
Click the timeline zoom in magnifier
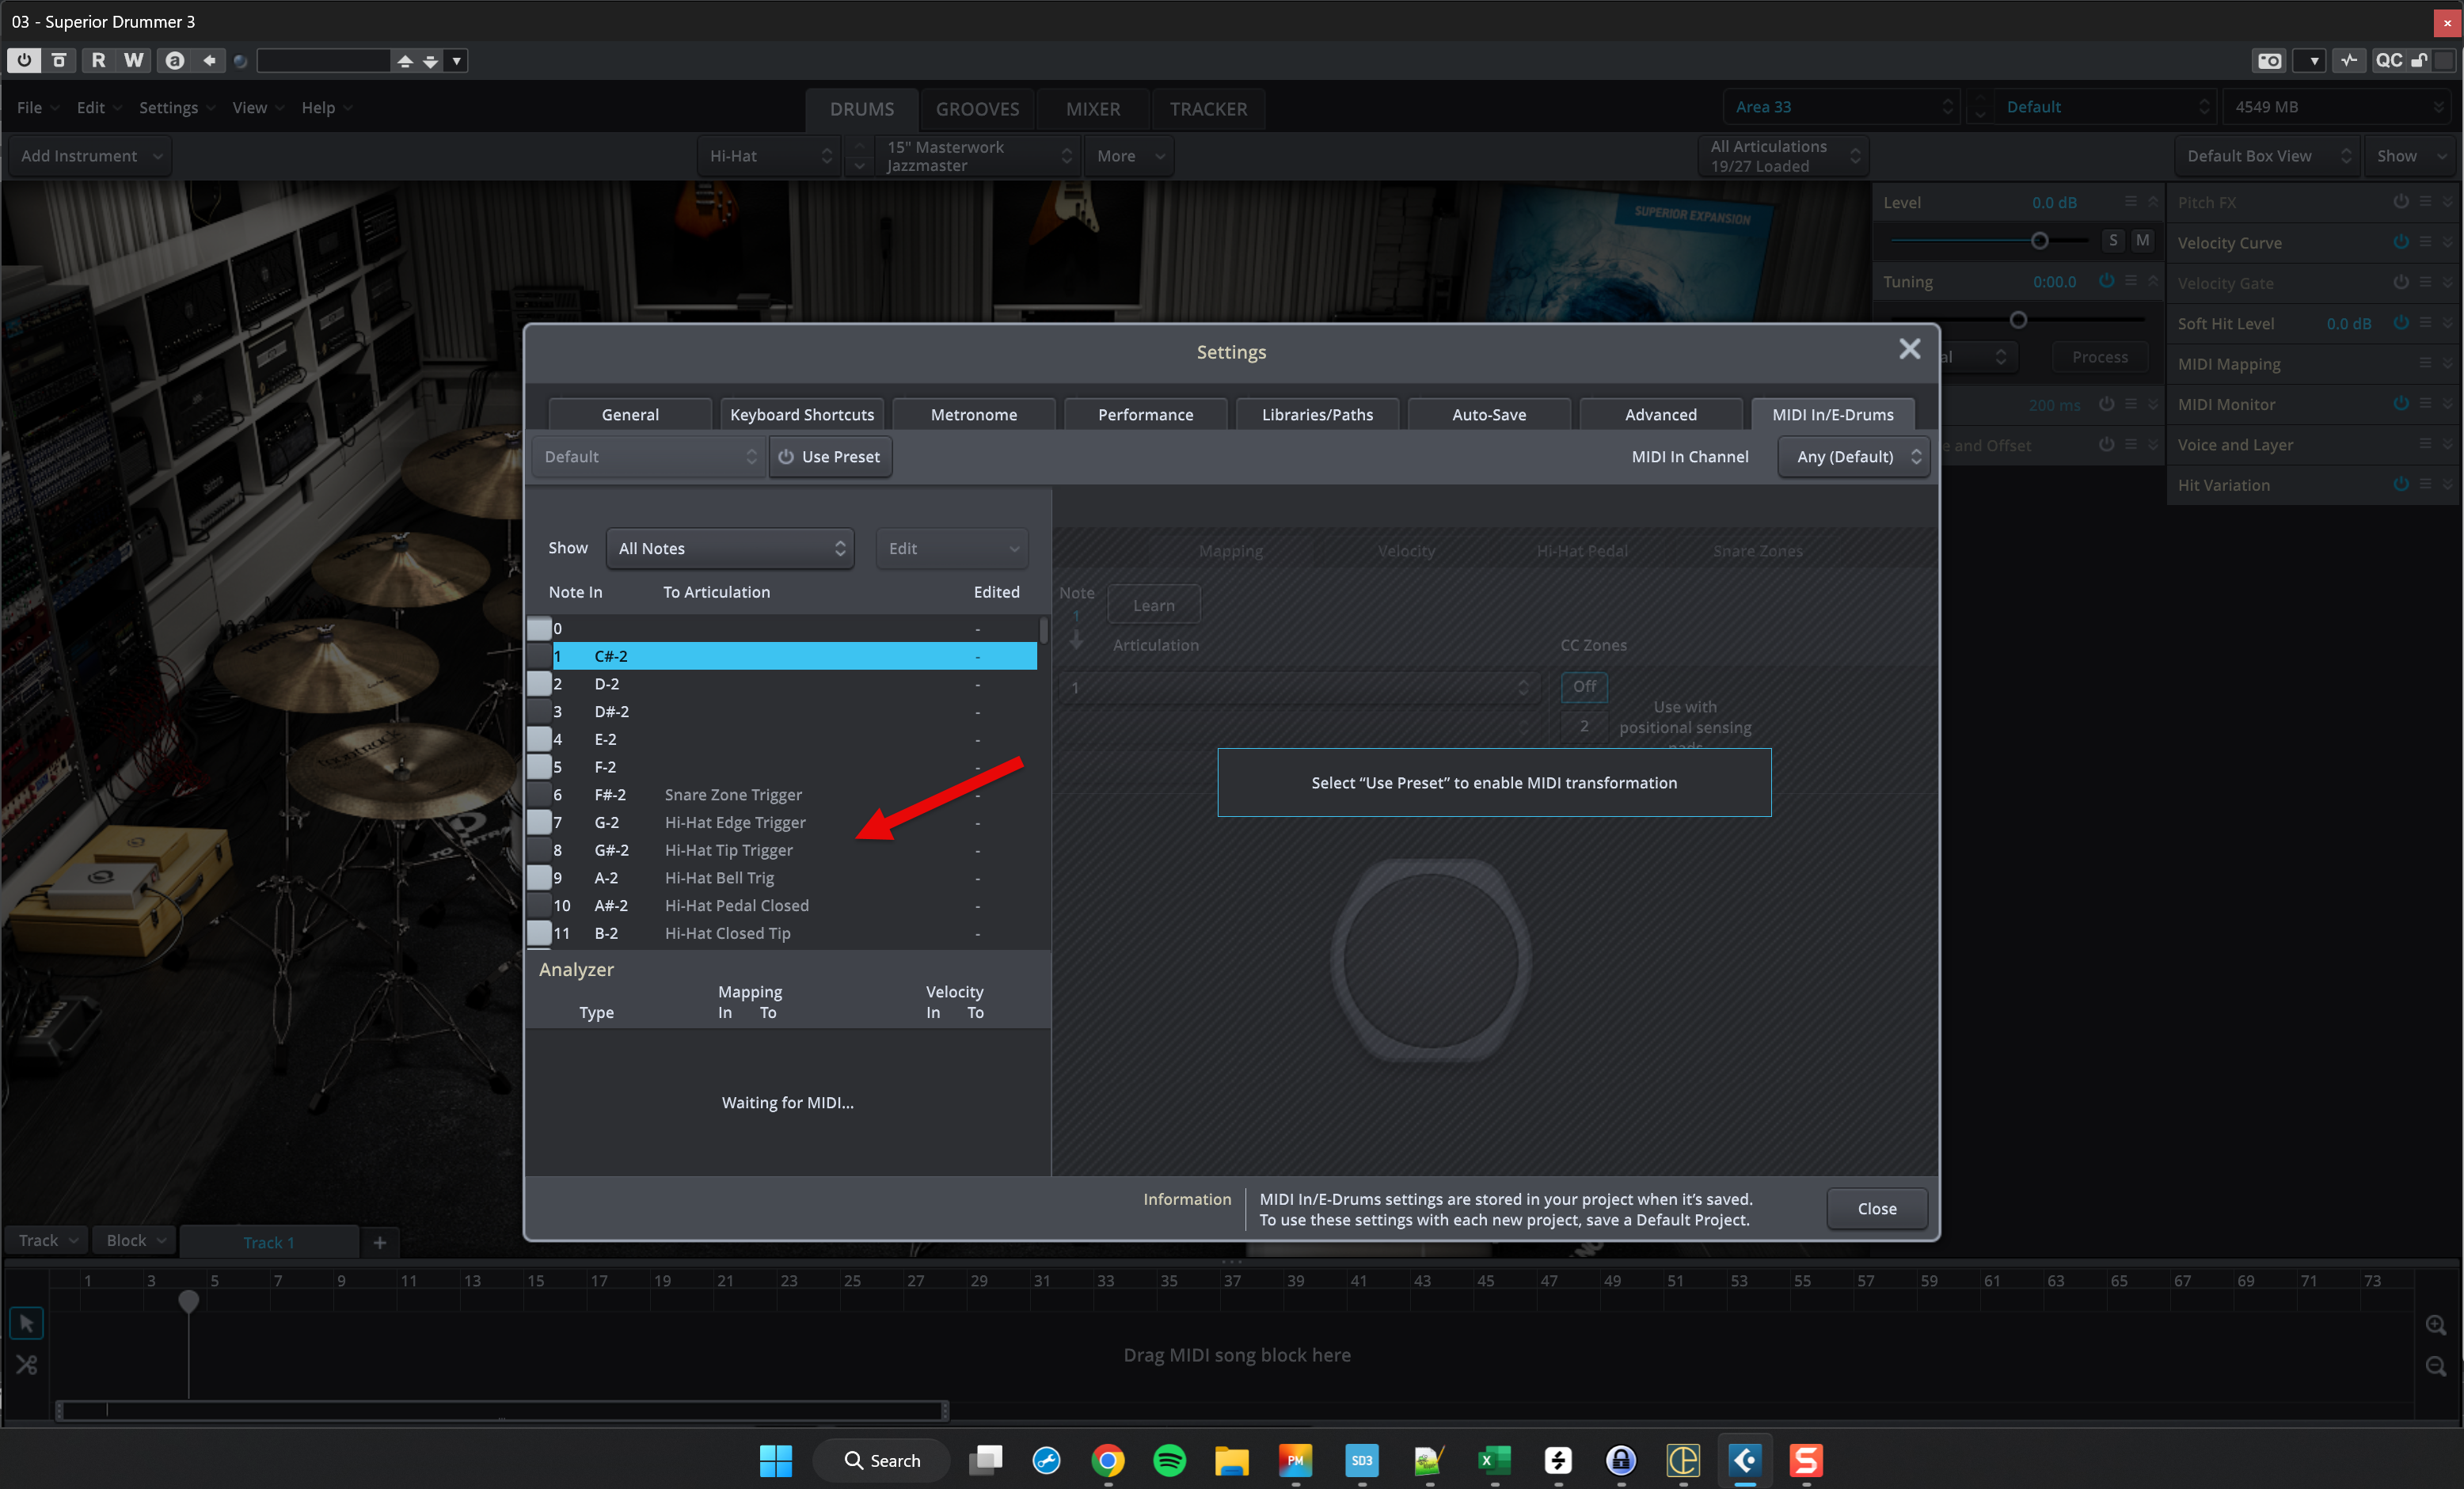point(2436,1325)
